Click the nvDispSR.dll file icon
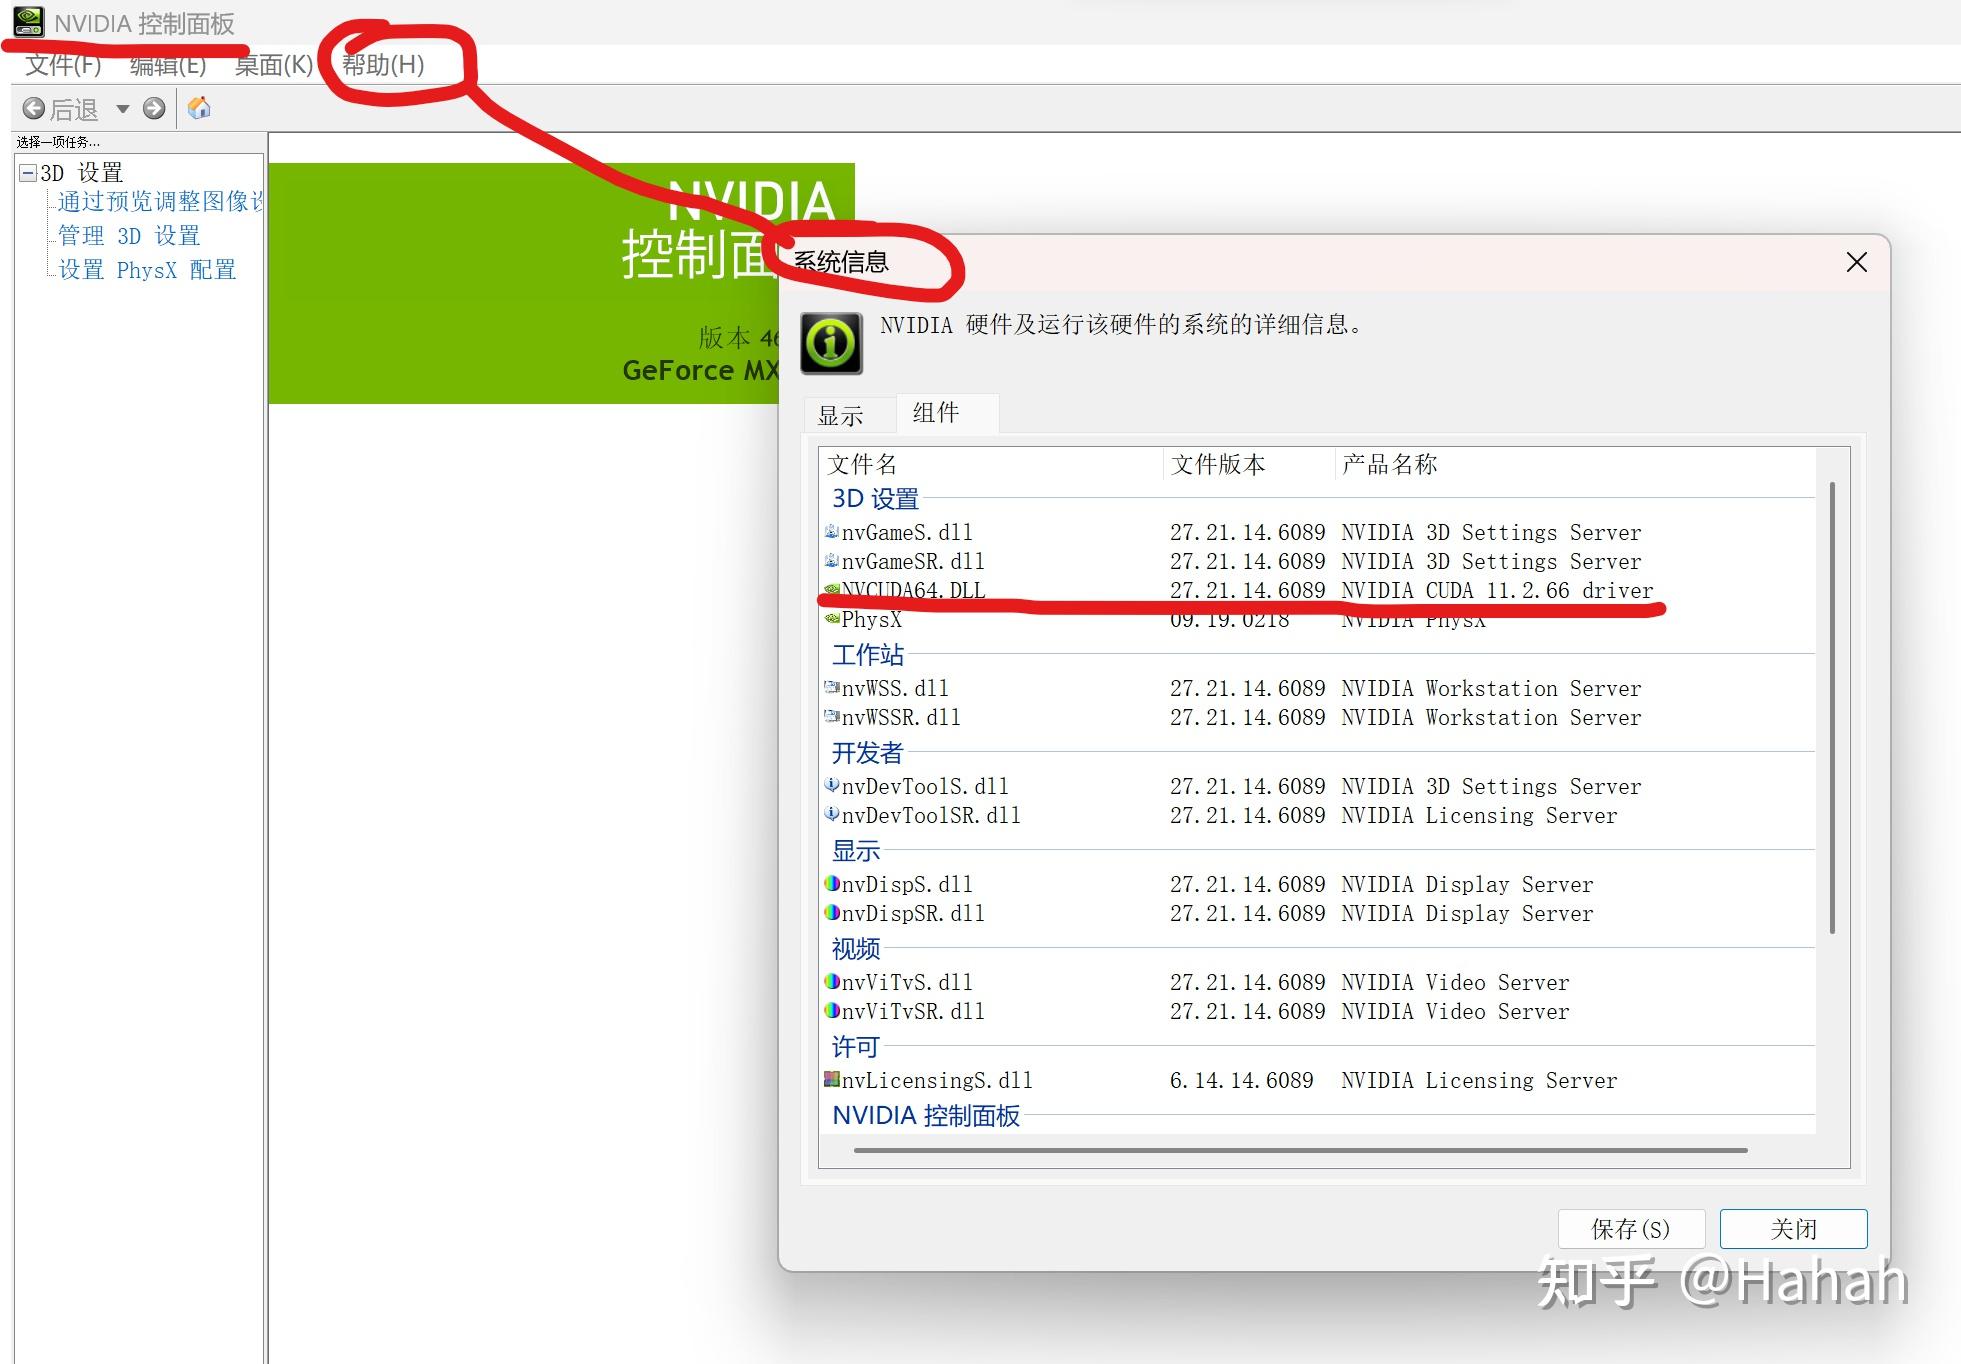The height and width of the screenshot is (1364, 1961). (x=831, y=912)
